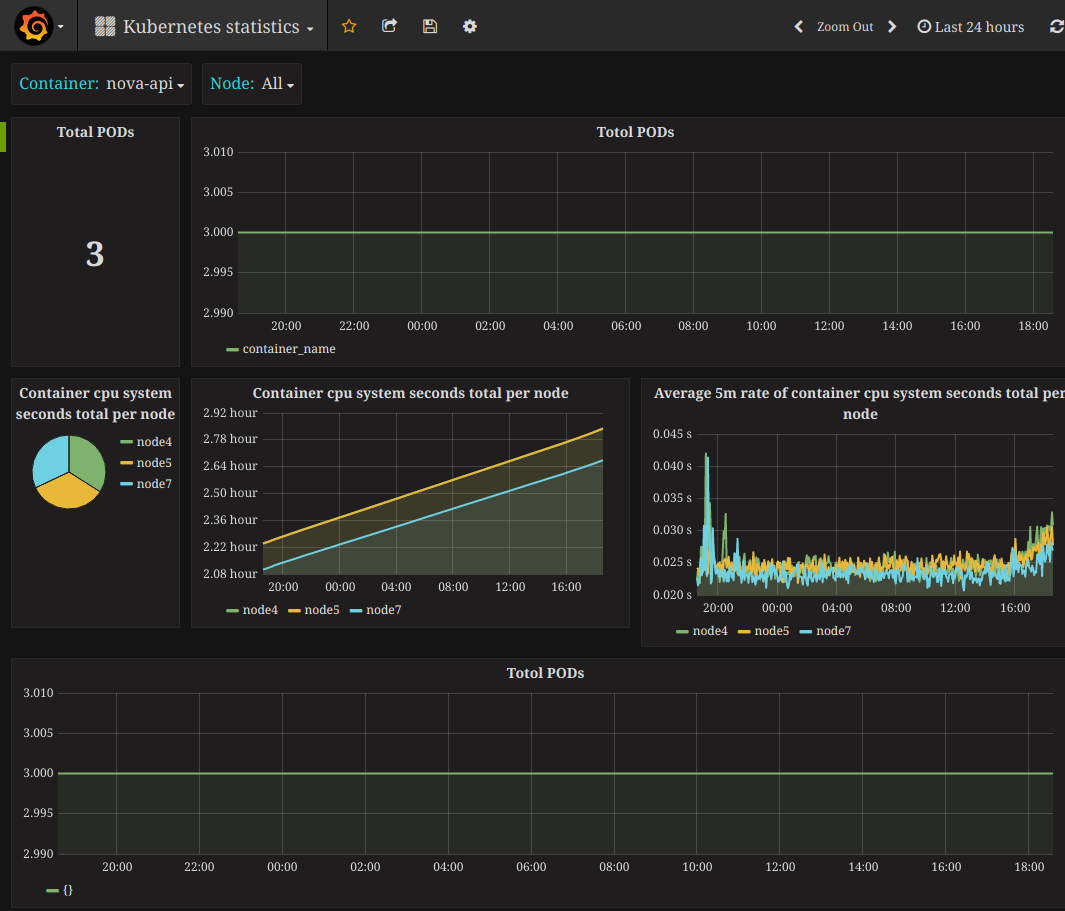Shift time range backward with left arrow
Screen dimensions: 1065x911
coord(799,27)
